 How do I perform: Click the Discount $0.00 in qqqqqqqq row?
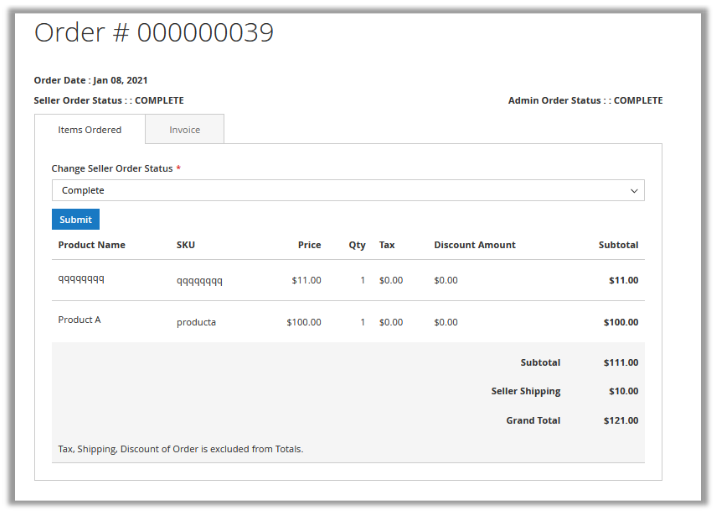coord(446,280)
